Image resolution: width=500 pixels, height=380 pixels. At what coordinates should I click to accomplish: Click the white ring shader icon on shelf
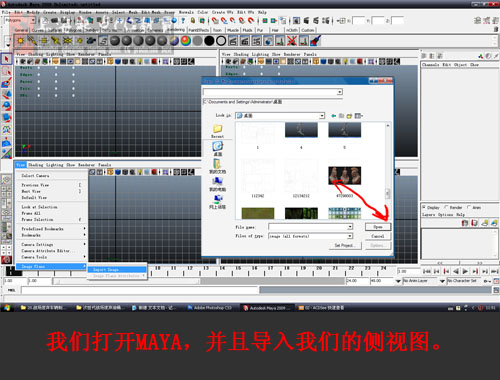click(221, 41)
